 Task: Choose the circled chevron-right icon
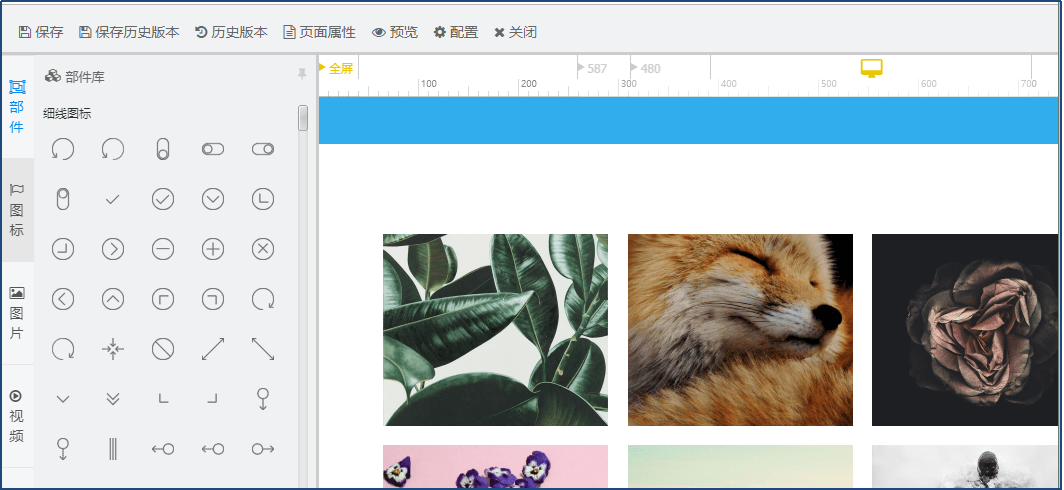(x=113, y=249)
